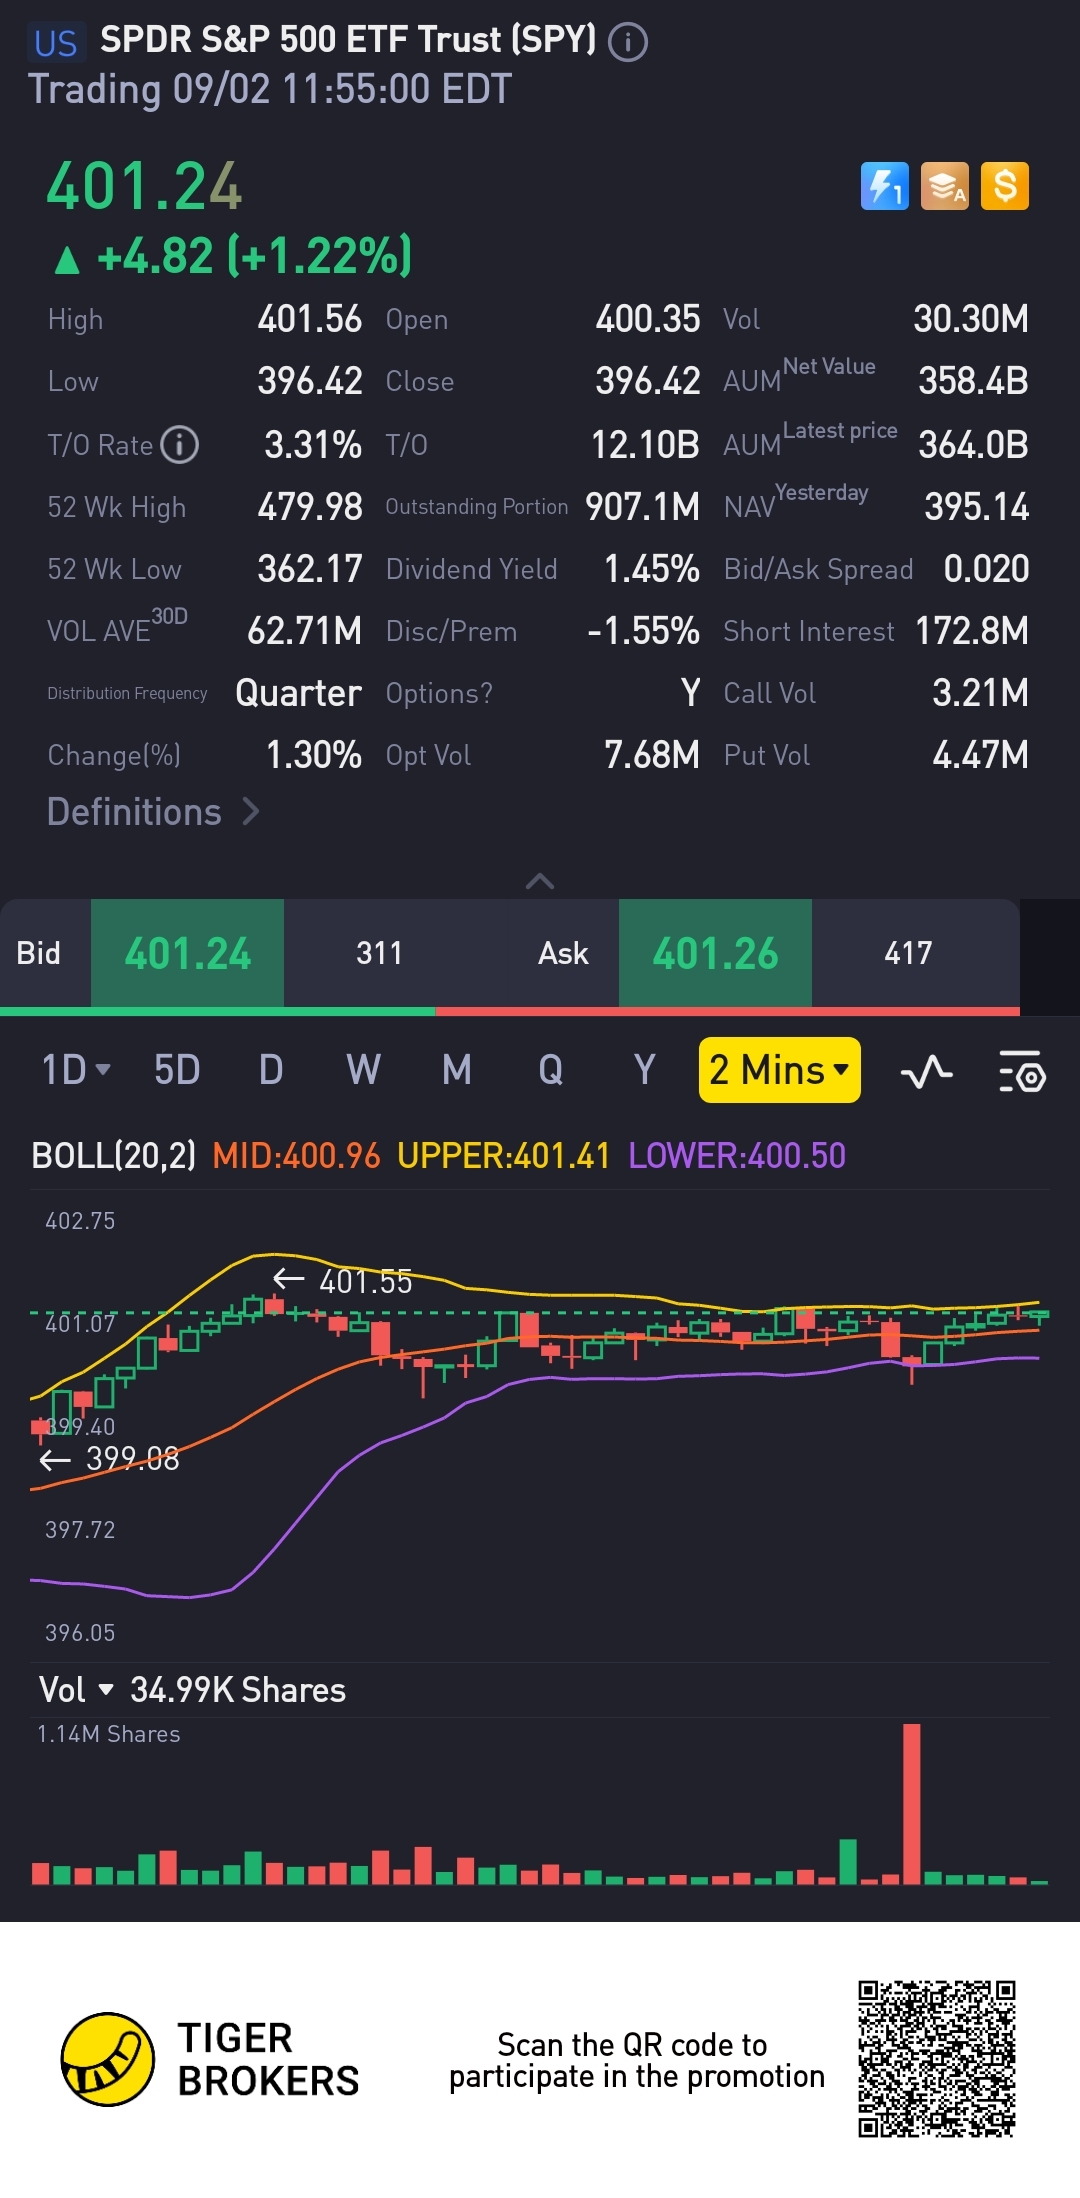This screenshot has width=1080, height=2198.
Task: Tap the bid size 311
Action: pyautogui.click(x=380, y=953)
